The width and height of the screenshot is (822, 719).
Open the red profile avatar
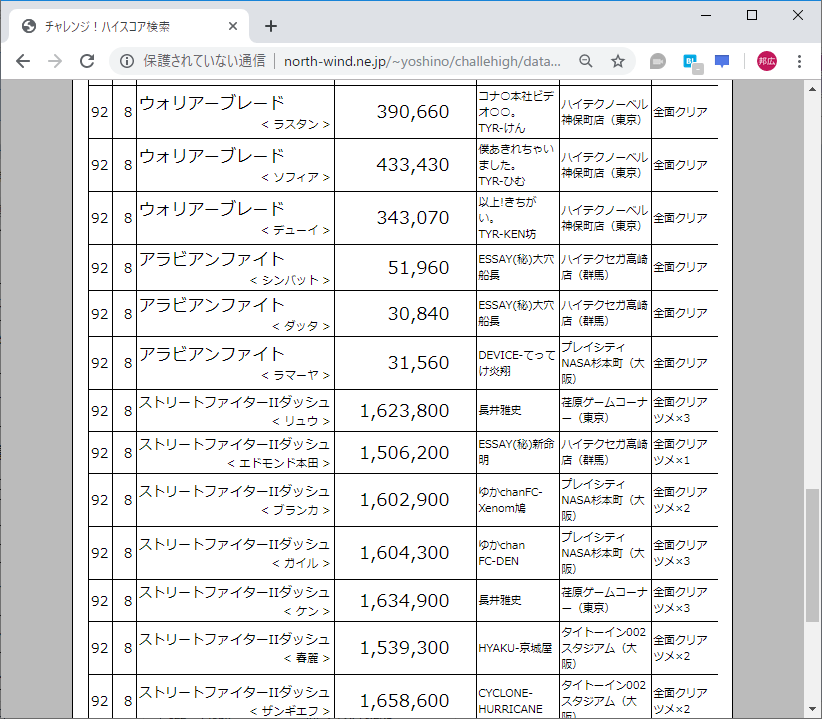point(766,61)
